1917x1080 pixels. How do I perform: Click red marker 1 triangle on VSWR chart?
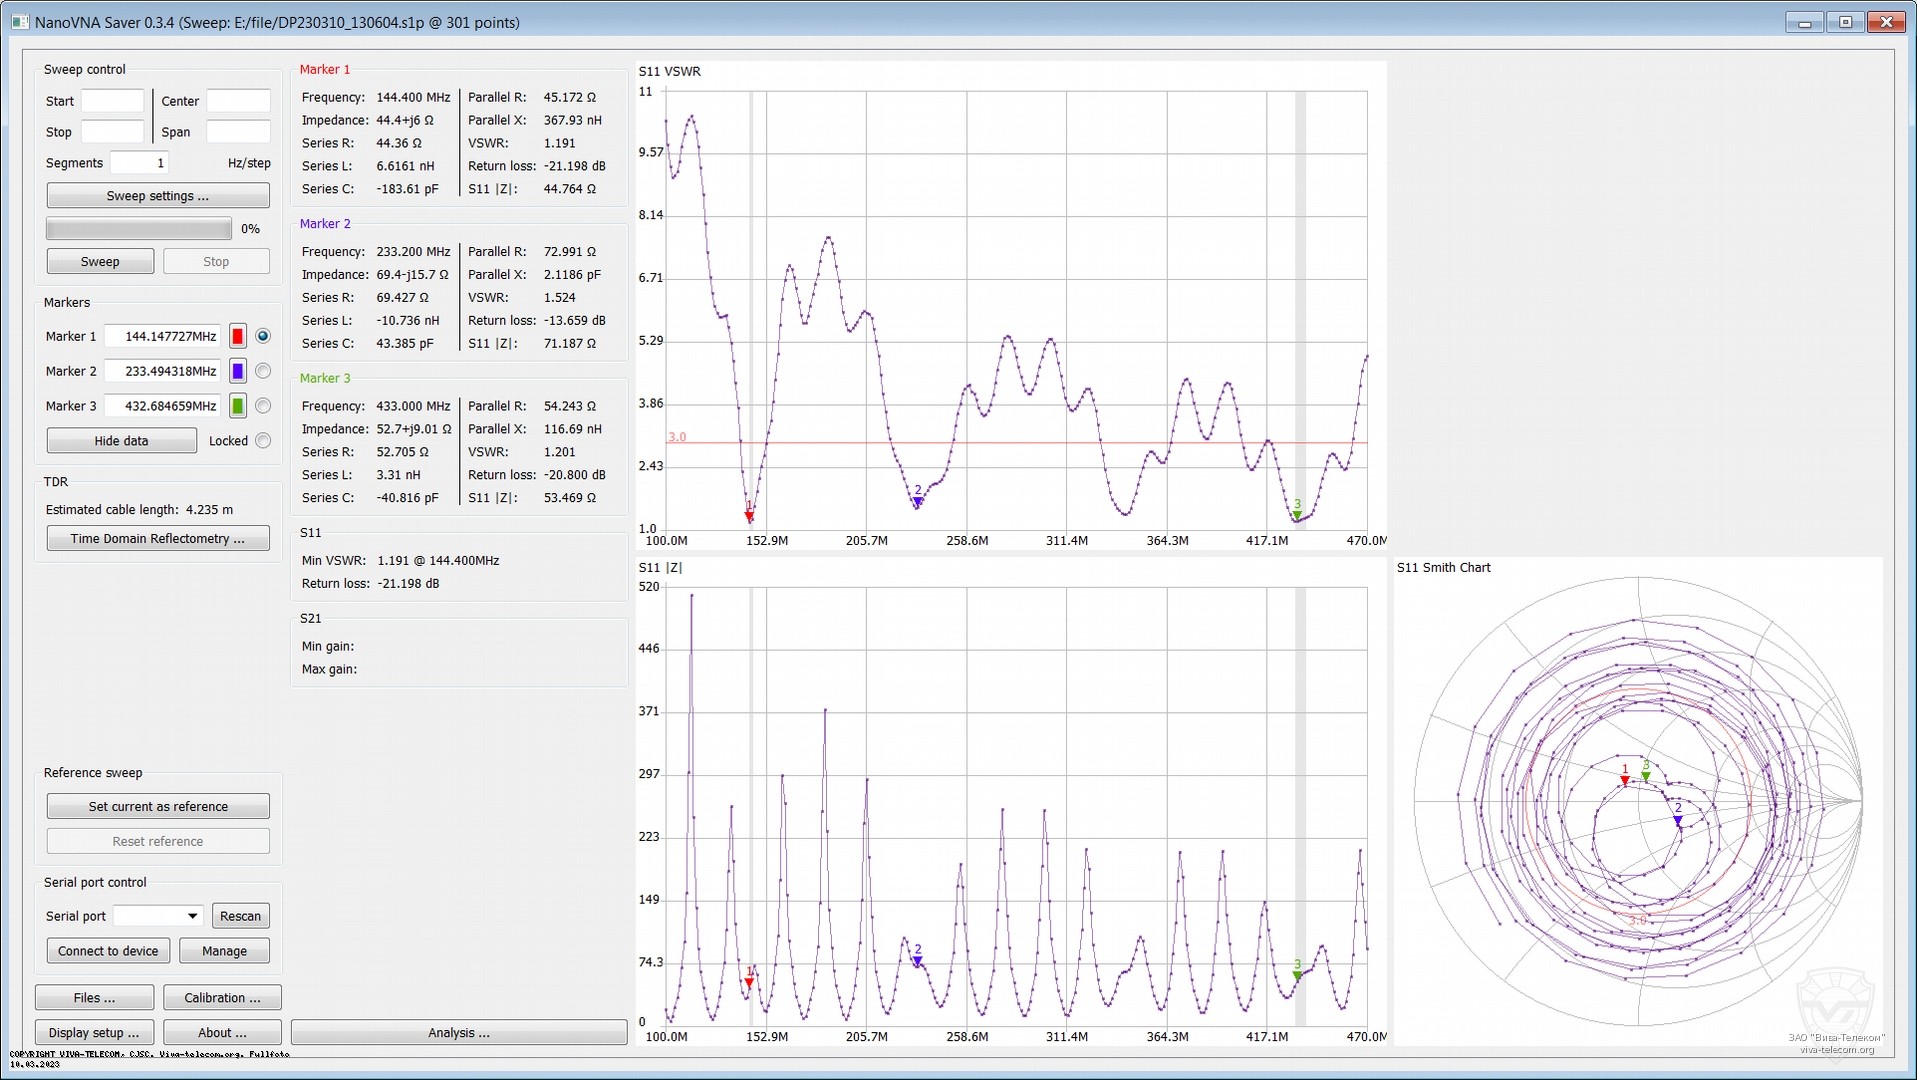[749, 516]
